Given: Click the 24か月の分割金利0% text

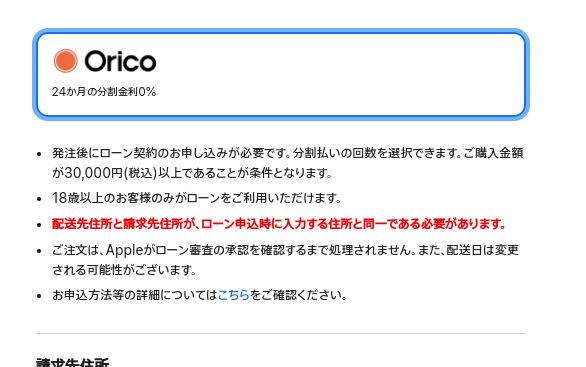Looking at the screenshot, I should [x=104, y=92].
